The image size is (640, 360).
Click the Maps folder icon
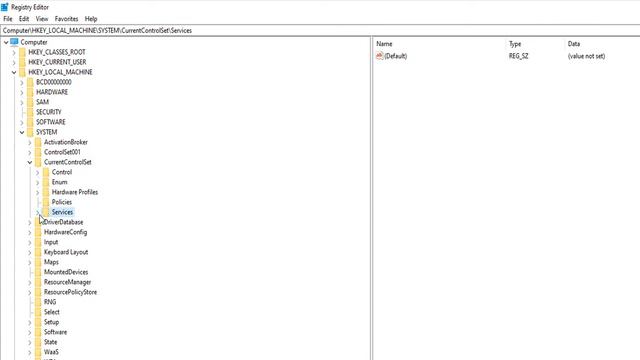tap(38, 262)
